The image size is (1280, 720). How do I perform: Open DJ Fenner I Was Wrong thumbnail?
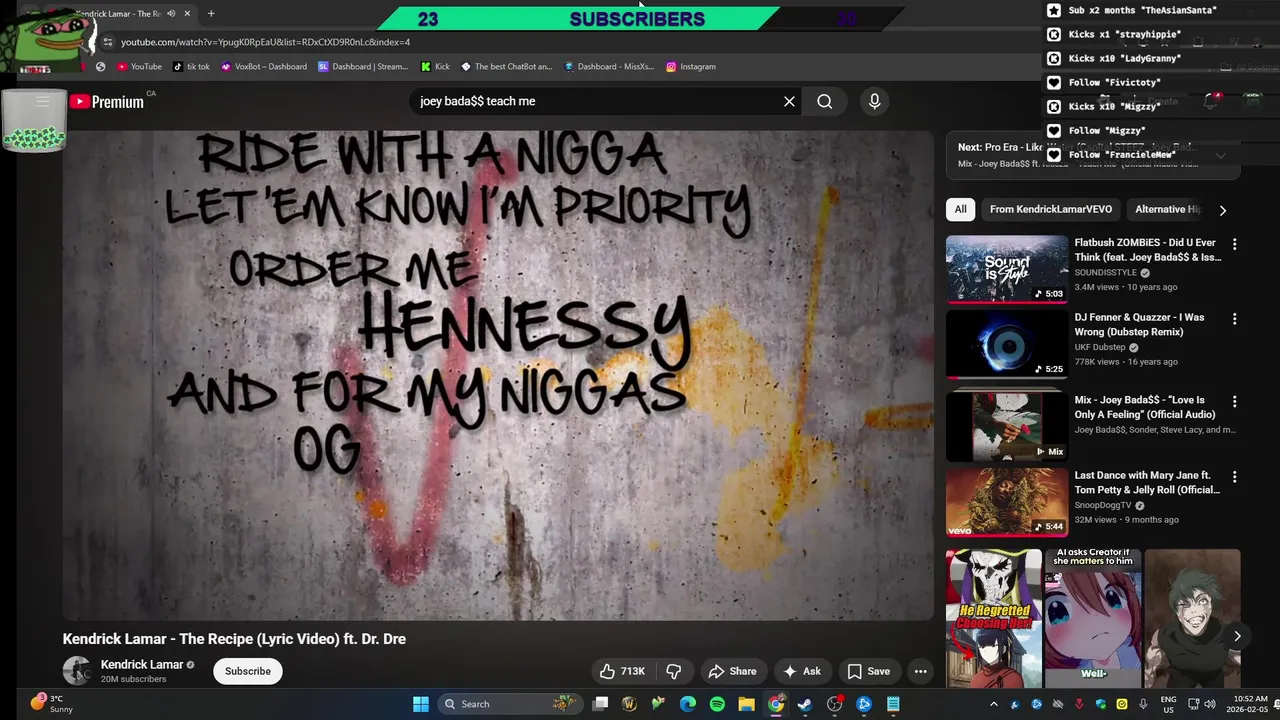tap(1007, 343)
